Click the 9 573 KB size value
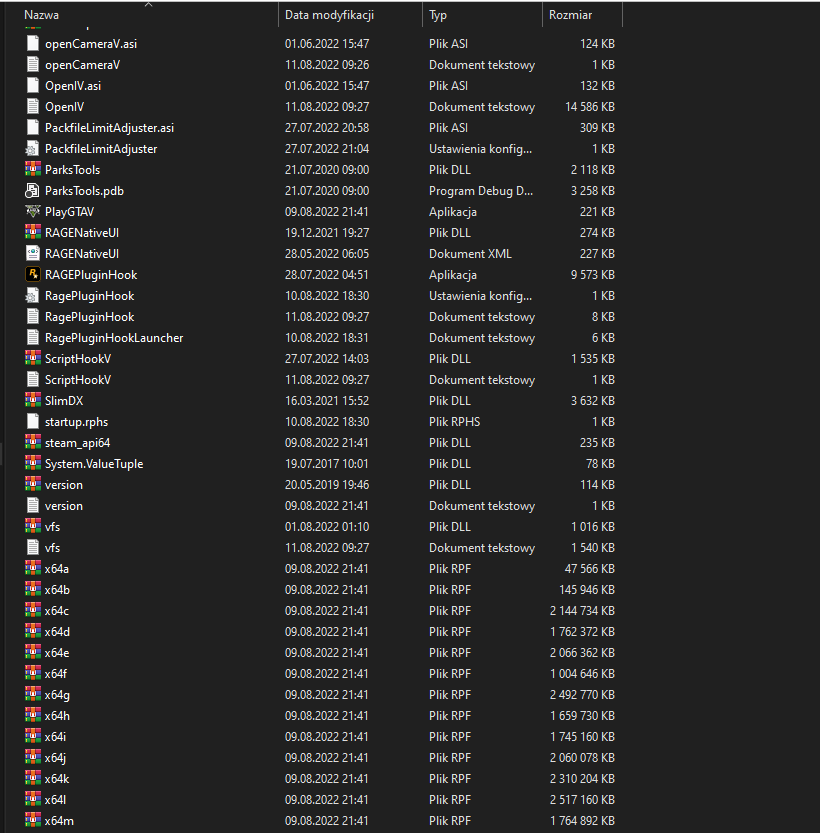This screenshot has width=820, height=833. pos(593,275)
